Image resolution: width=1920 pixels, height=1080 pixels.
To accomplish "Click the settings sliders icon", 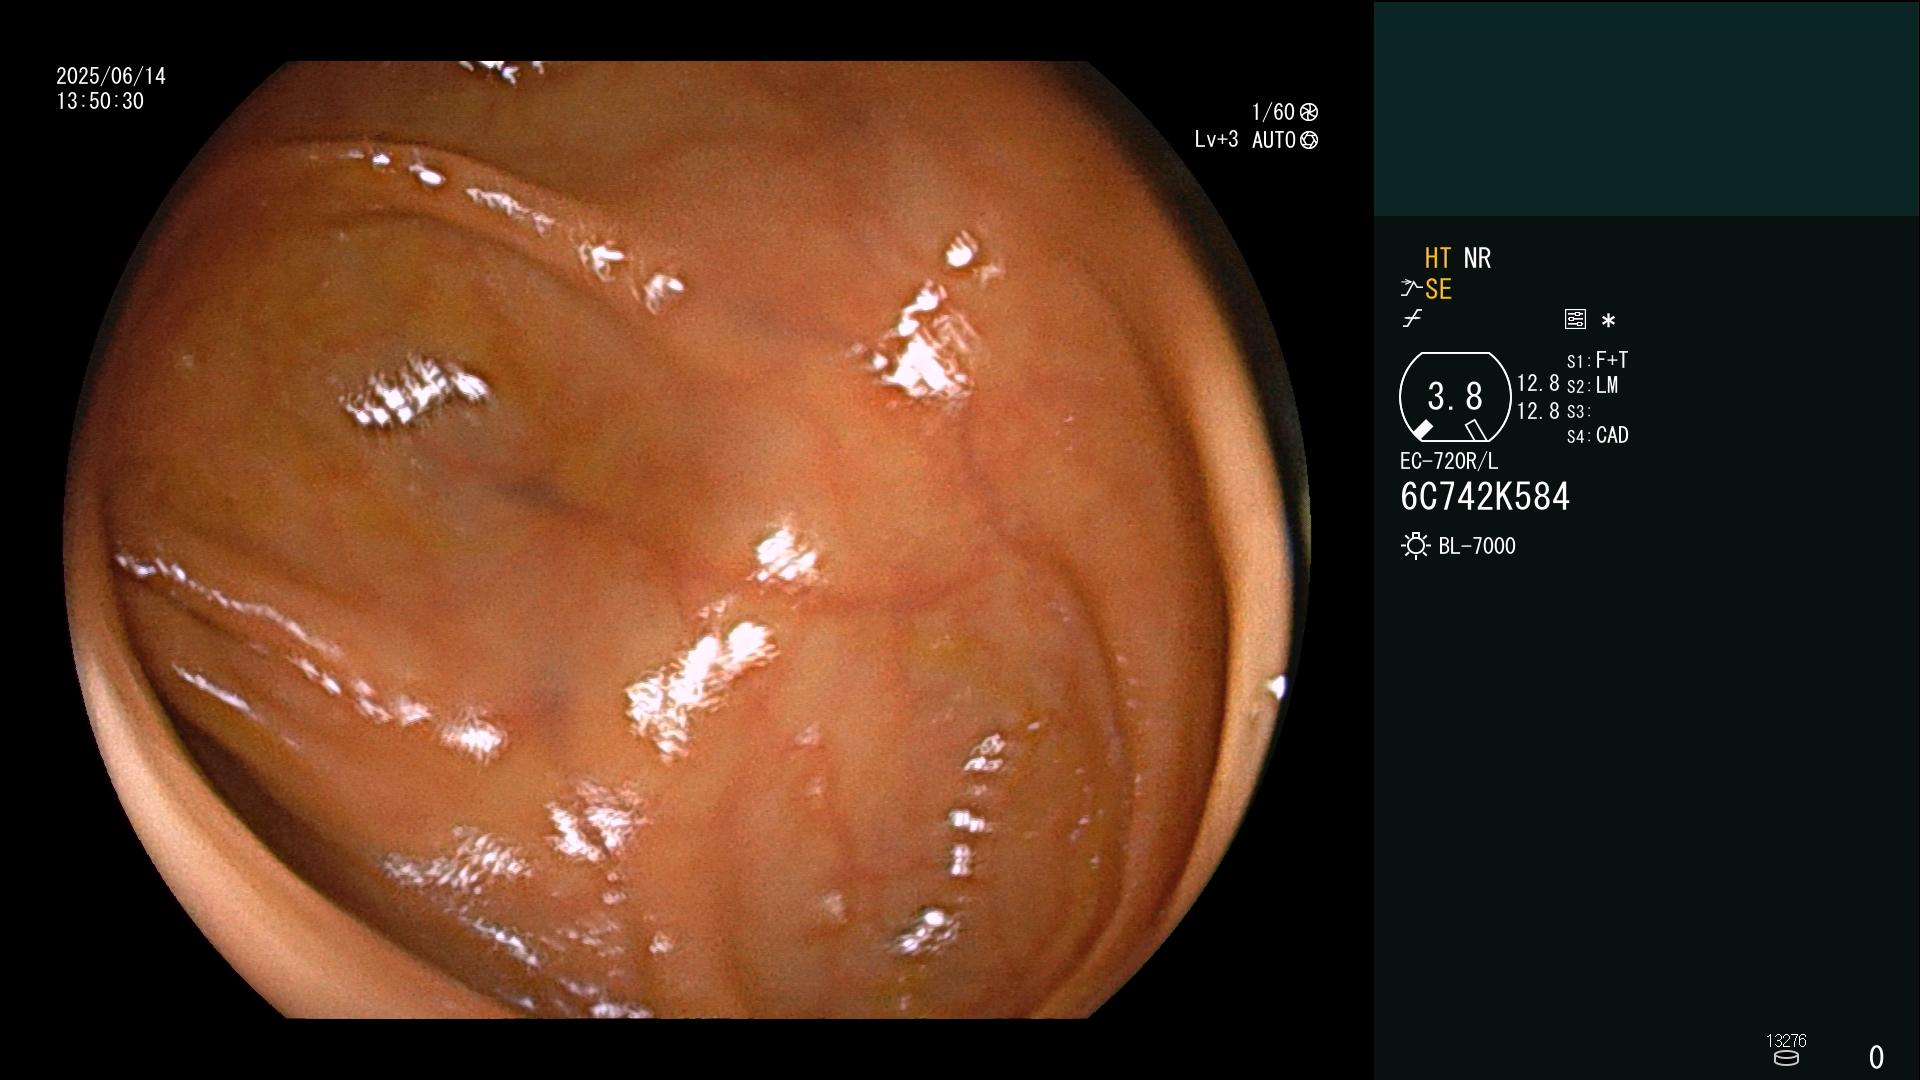I will pyautogui.click(x=1575, y=319).
